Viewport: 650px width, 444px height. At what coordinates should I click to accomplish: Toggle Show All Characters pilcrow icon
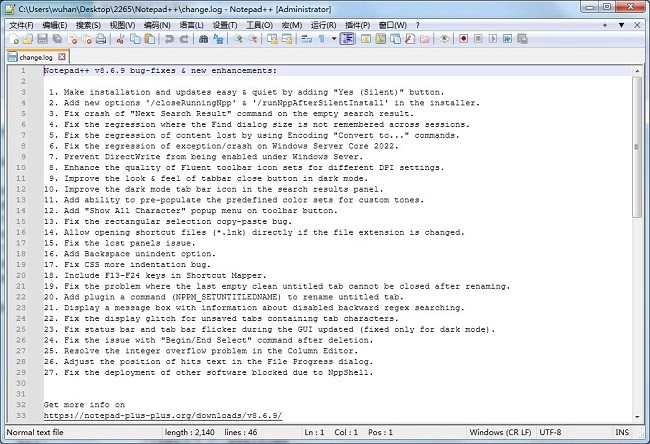pos(321,39)
